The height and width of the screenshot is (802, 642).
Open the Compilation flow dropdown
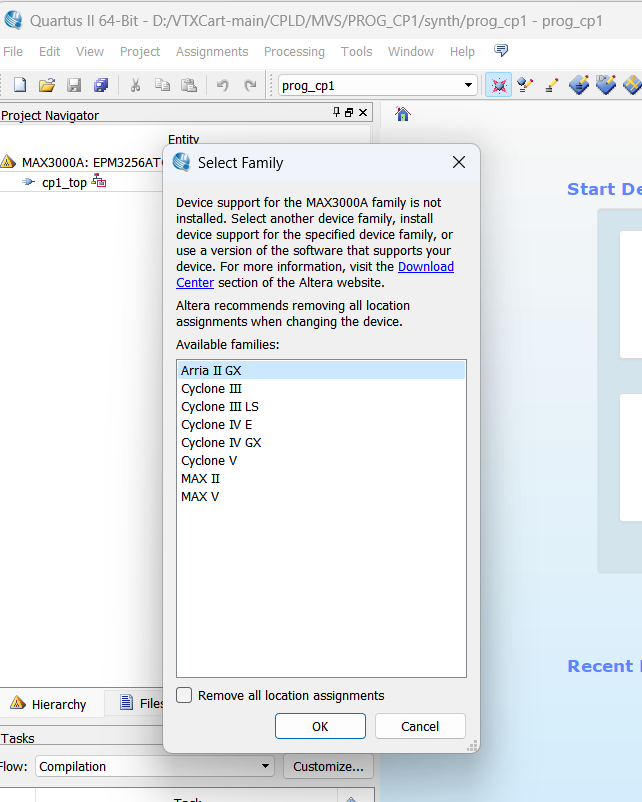click(x=155, y=766)
